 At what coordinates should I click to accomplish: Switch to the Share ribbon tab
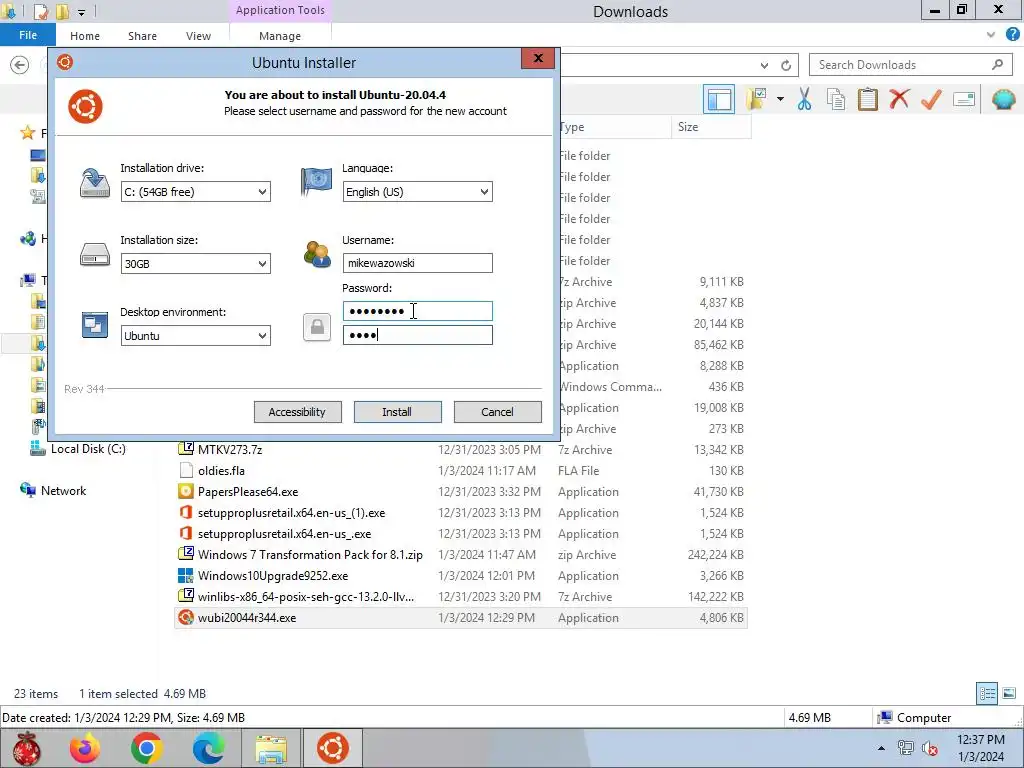pyautogui.click(x=142, y=36)
